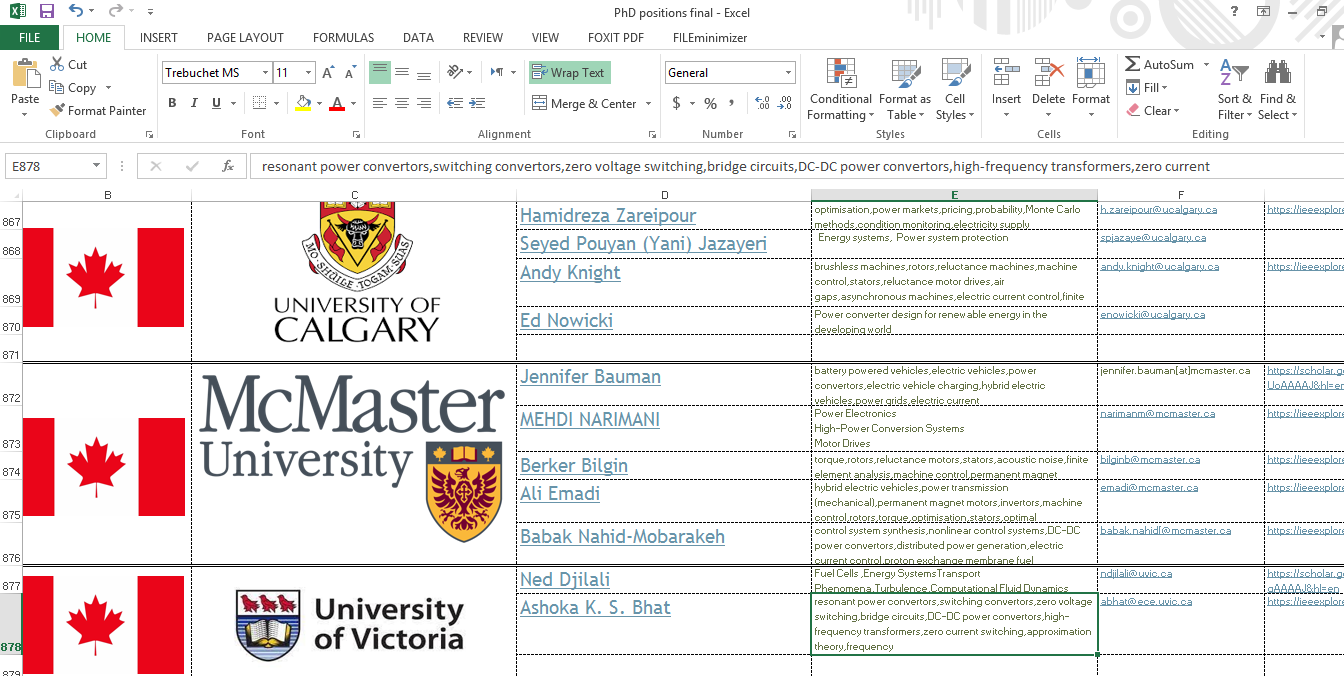Image resolution: width=1344 pixels, height=676 pixels.
Task: Toggle Bold formatting
Action: 172,103
